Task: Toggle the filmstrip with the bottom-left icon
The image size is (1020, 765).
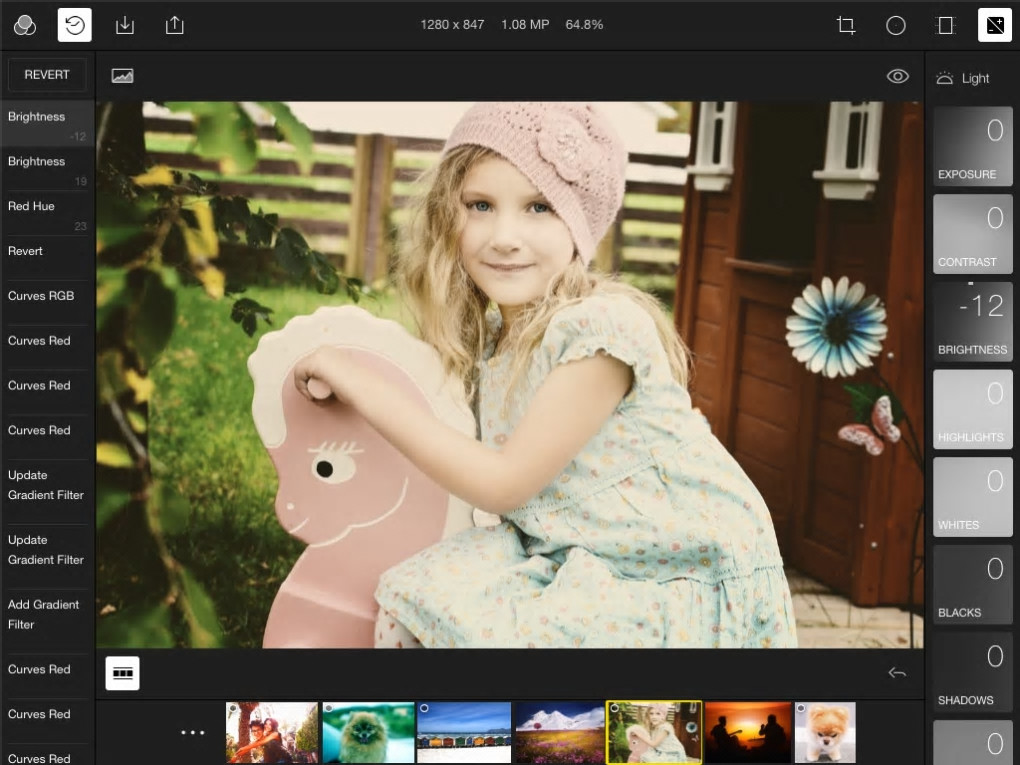Action: click(x=123, y=673)
